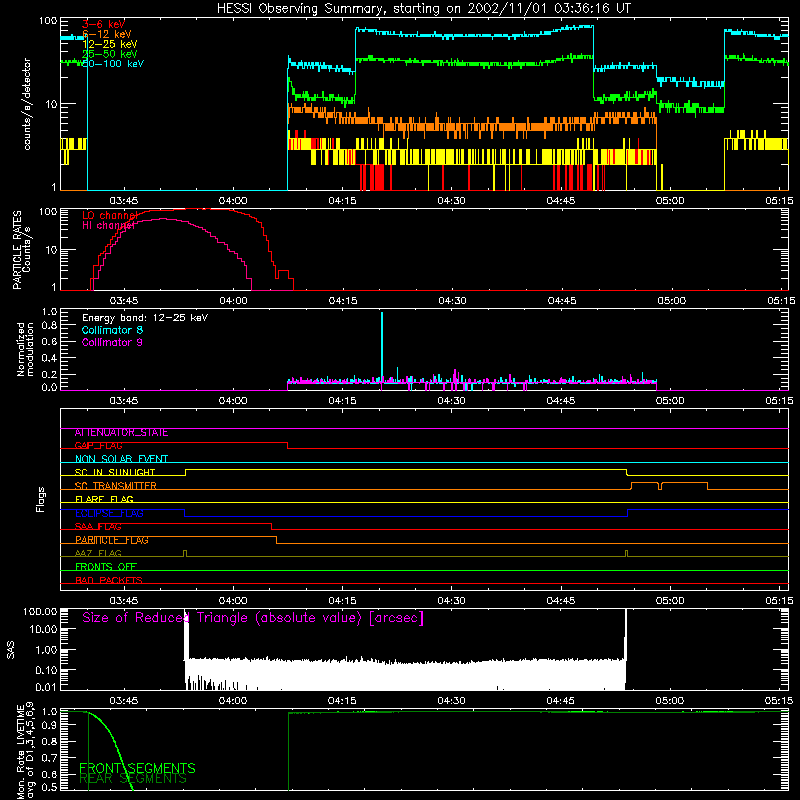Click the 'Size of Reduced Triangle' plot title
Image resolution: width=800 pixels, height=800 pixels.
[x=253, y=618]
